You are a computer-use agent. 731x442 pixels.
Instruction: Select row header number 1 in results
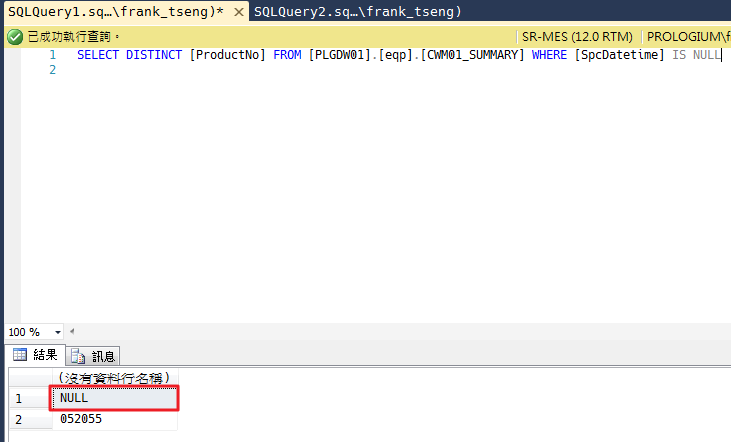click(16, 398)
